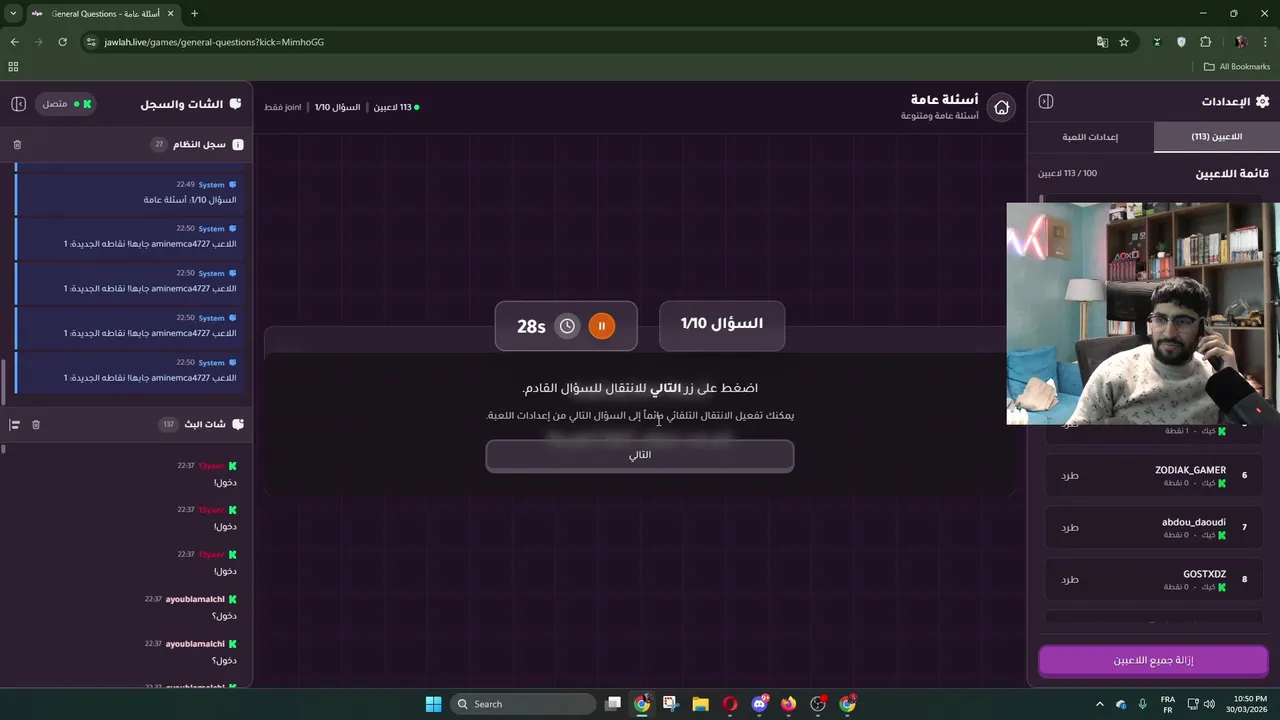This screenshot has height=720, width=1280.
Task: Reload the current page
Action: (62, 42)
